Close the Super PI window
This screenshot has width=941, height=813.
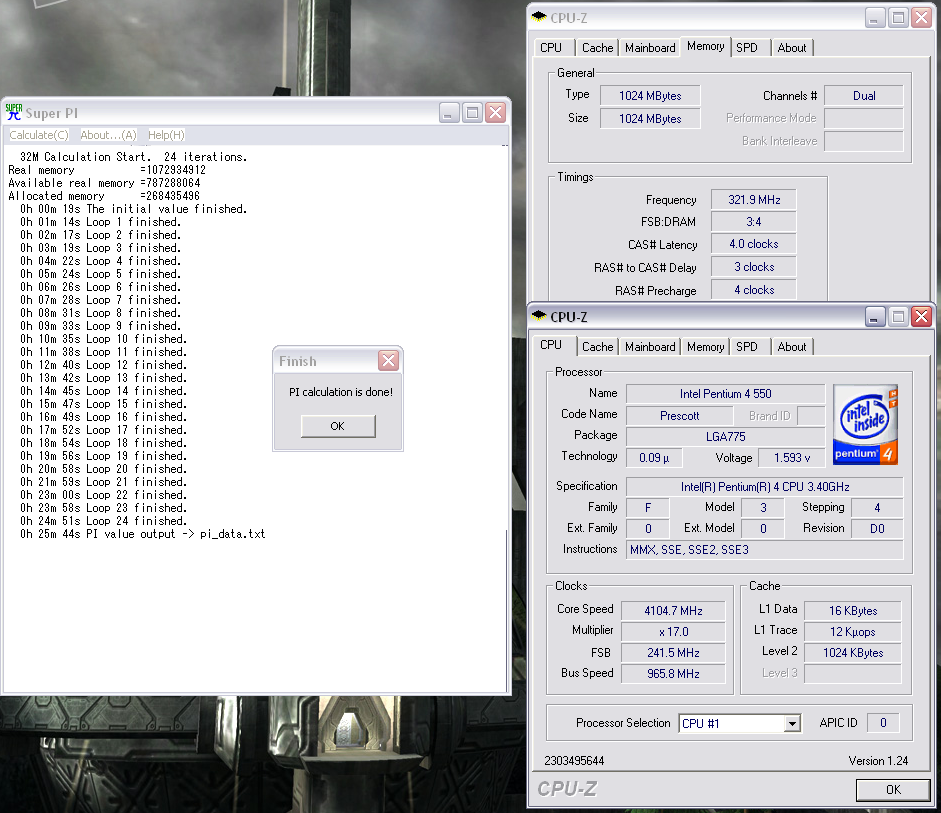[x=496, y=112]
